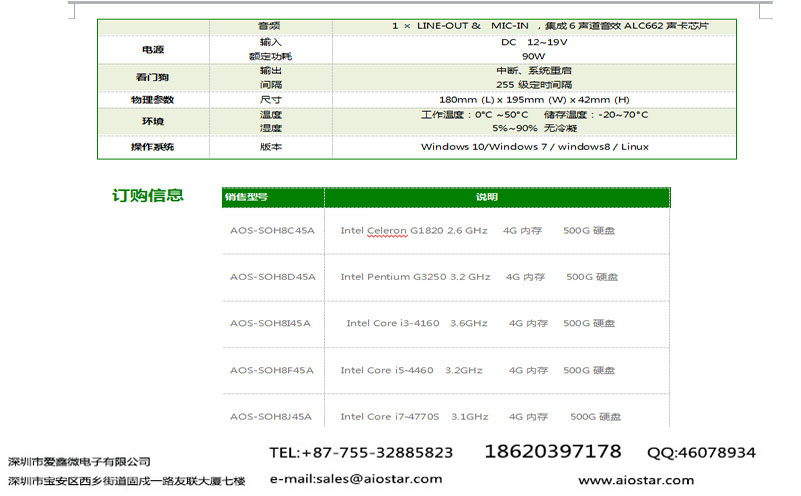Screen dimensions: 801x496
Task: Click the DC 12~19V input value
Action: pyautogui.click(x=534, y=42)
